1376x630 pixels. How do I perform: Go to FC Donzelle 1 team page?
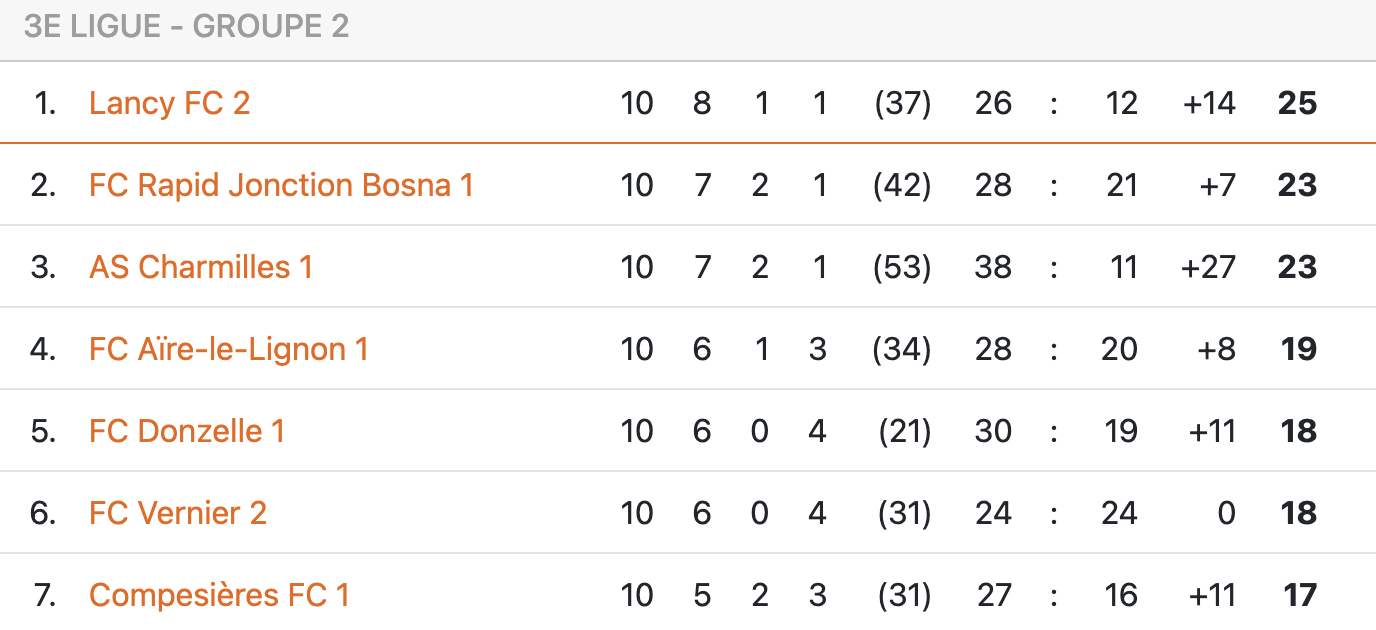186,431
